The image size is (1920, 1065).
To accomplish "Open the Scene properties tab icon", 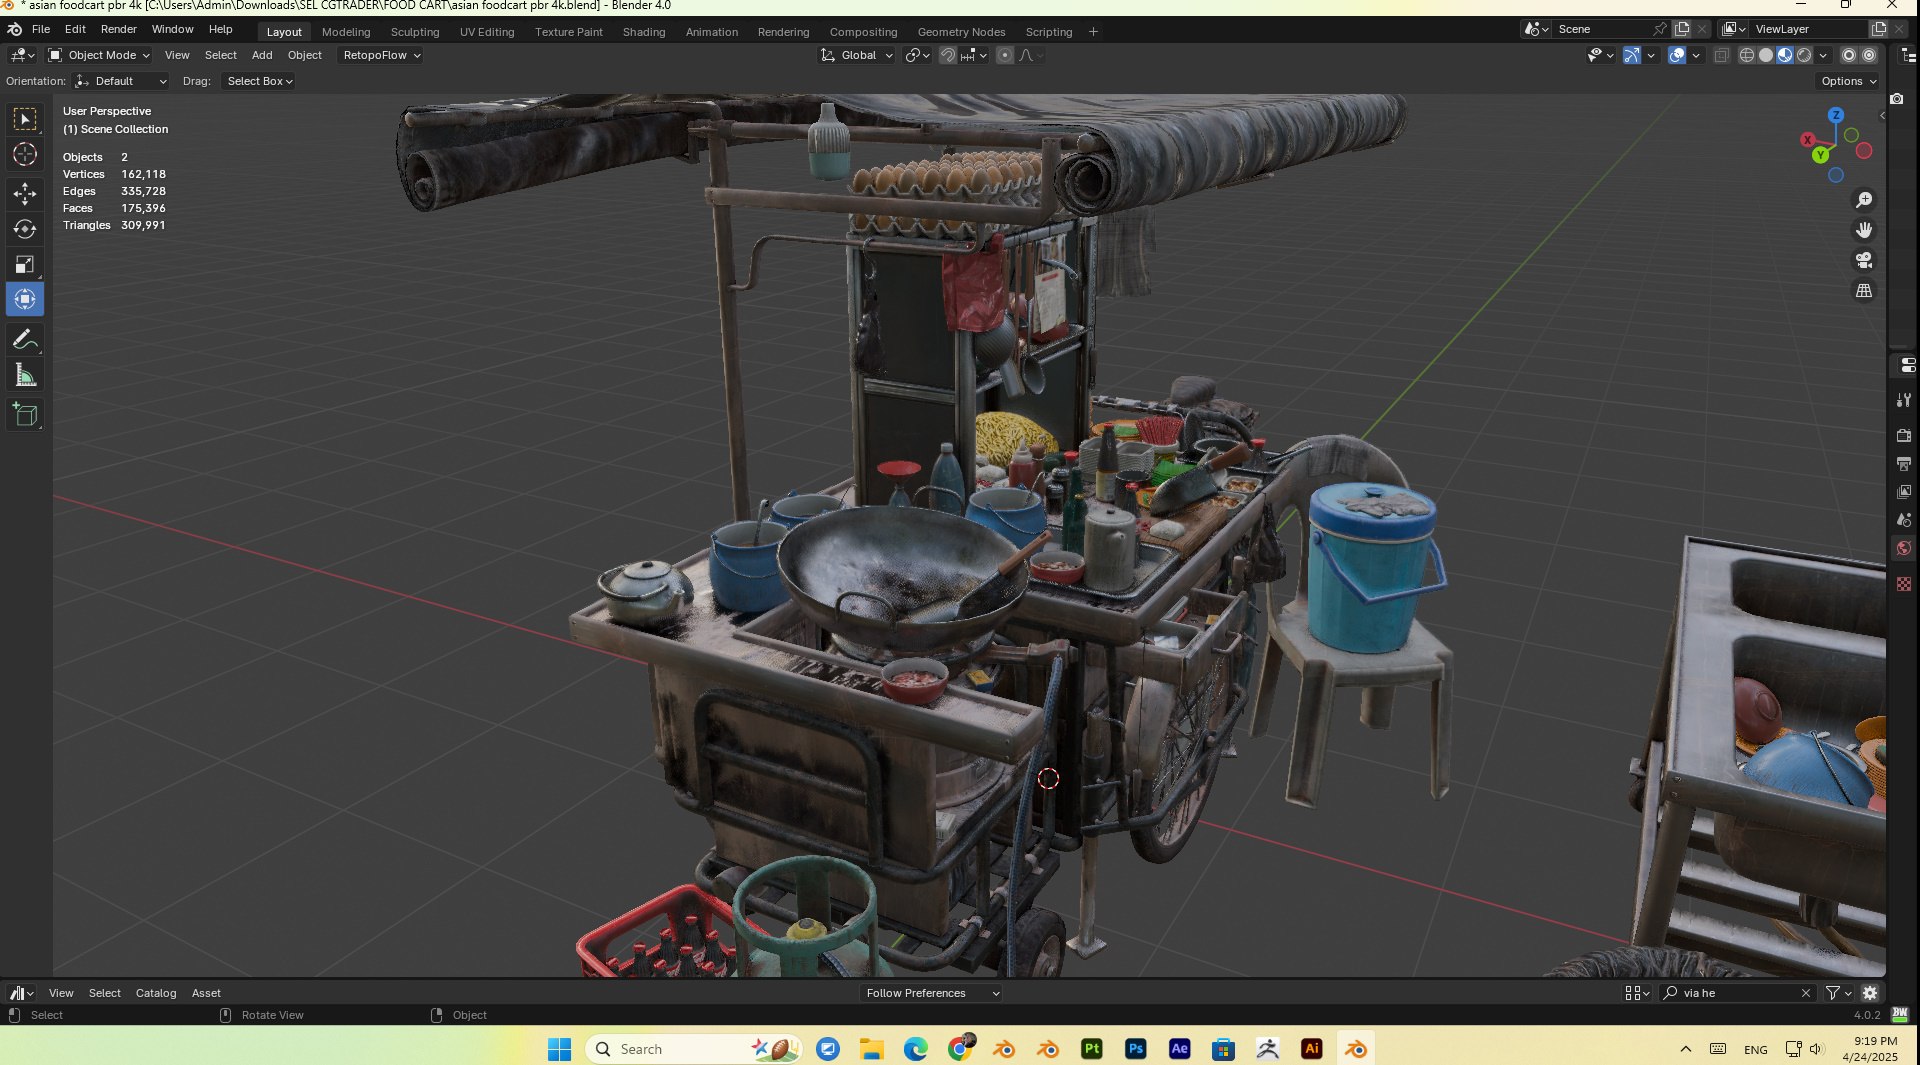I will coord(1904,519).
